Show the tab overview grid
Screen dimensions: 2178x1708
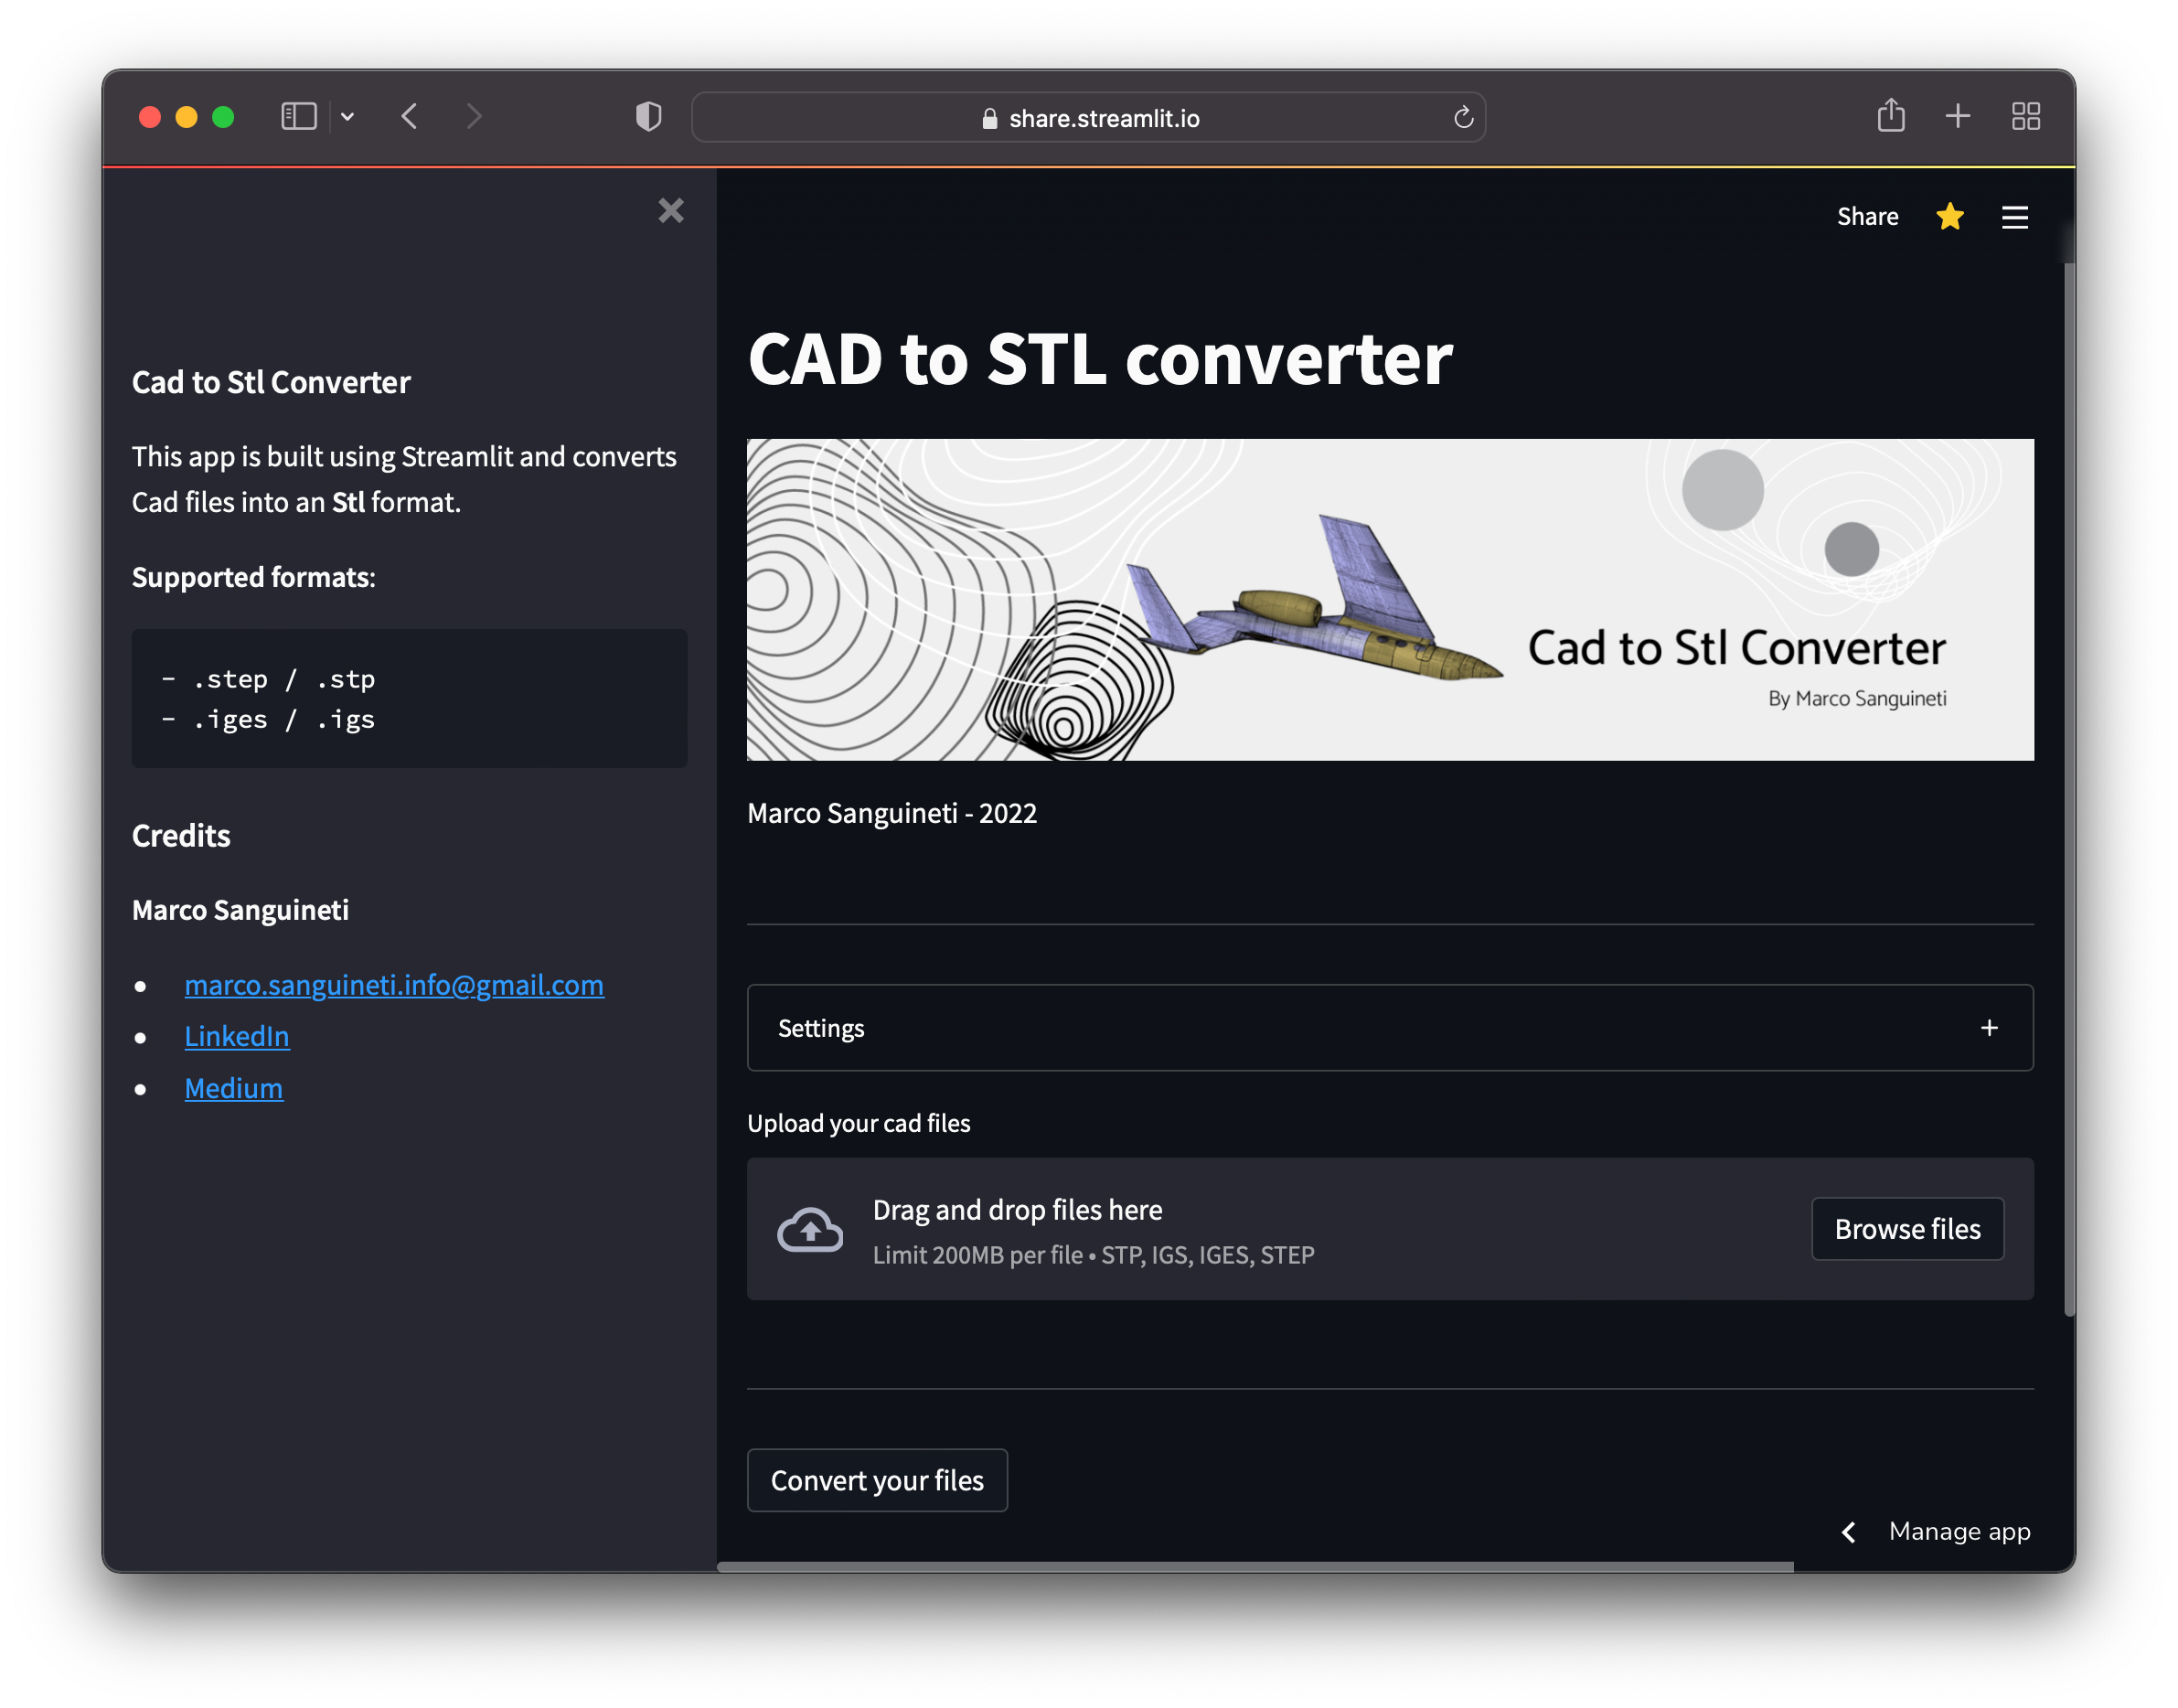(x=2025, y=116)
